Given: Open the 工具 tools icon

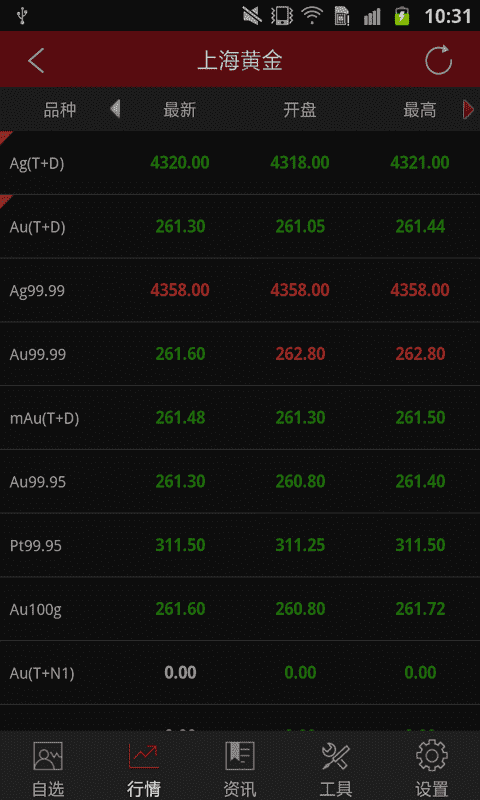Looking at the screenshot, I should click(336, 756).
